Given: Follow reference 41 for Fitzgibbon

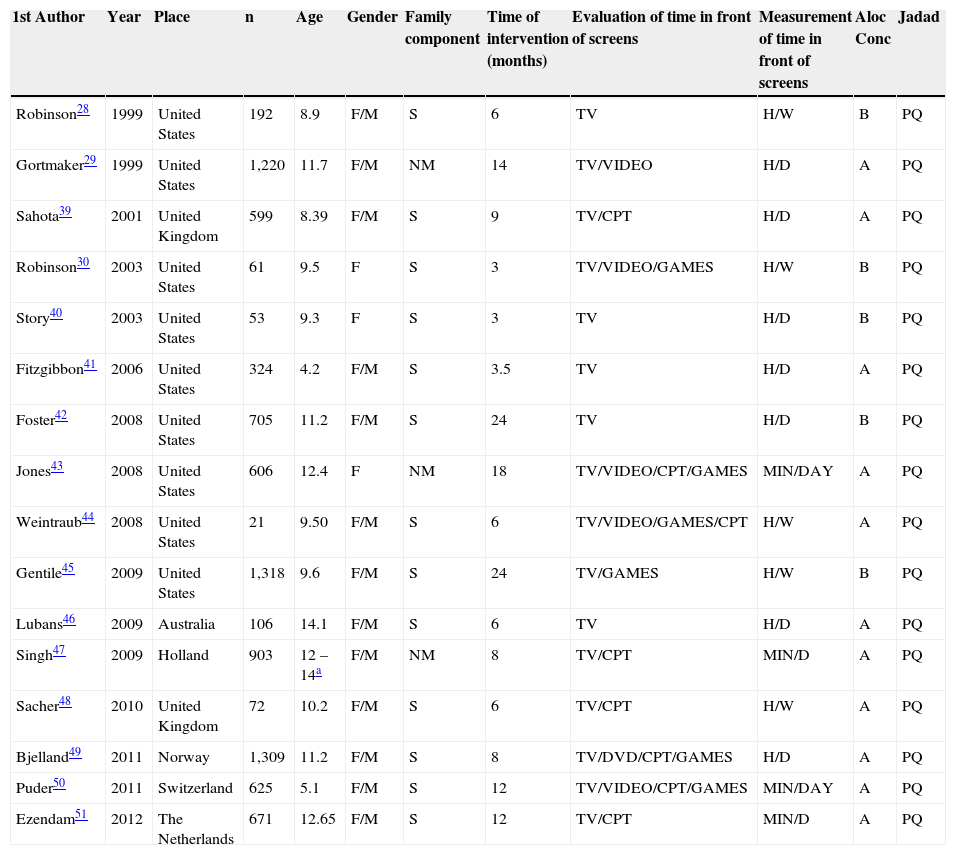Looking at the screenshot, I should click(x=90, y=365).
